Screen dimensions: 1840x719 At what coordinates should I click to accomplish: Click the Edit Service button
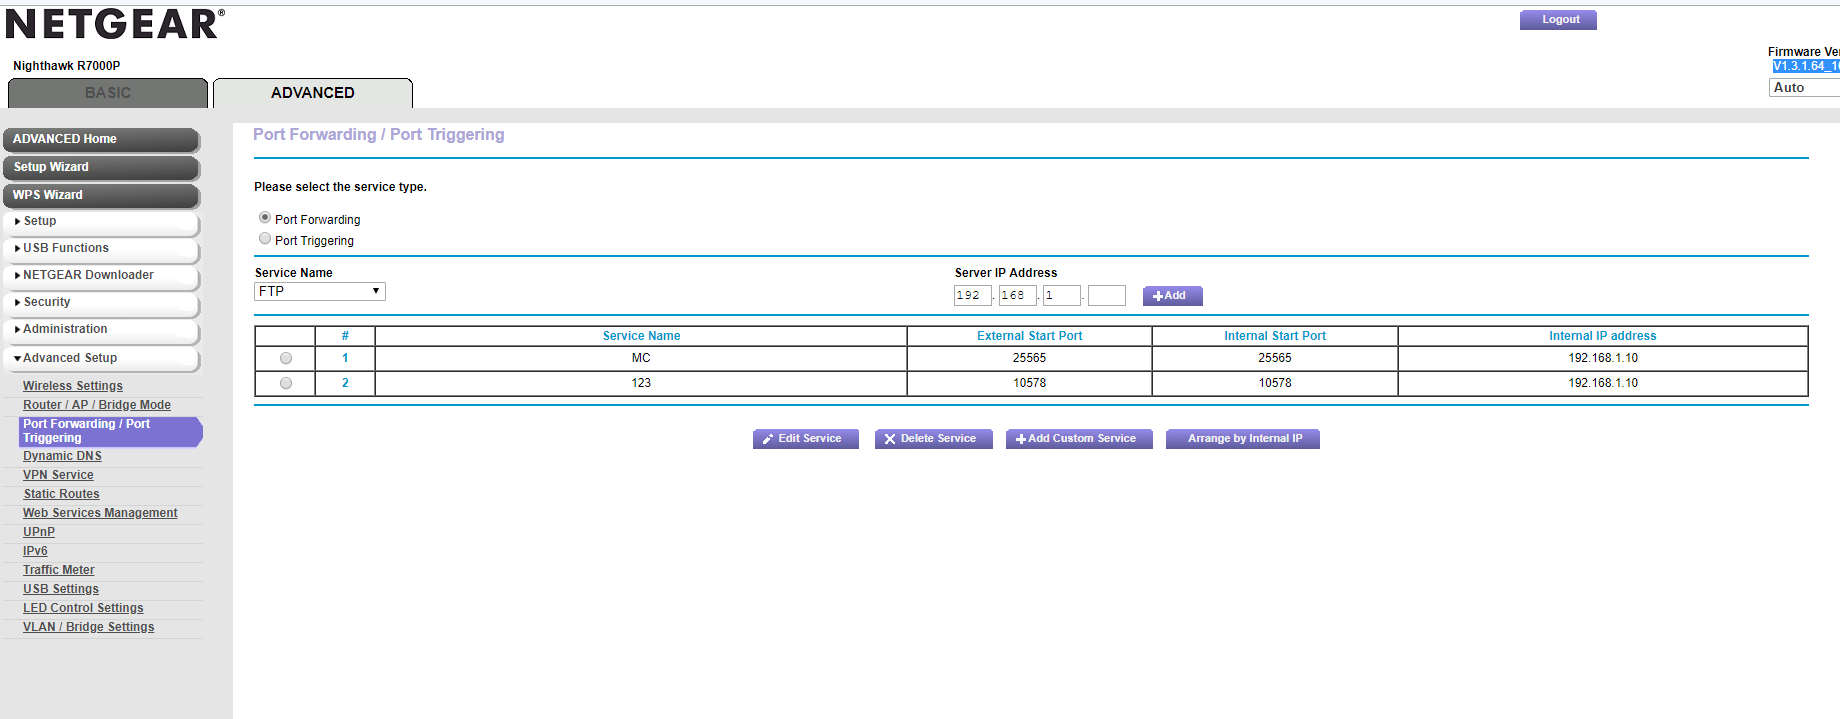pyautogui.click(x=805, y=439)
